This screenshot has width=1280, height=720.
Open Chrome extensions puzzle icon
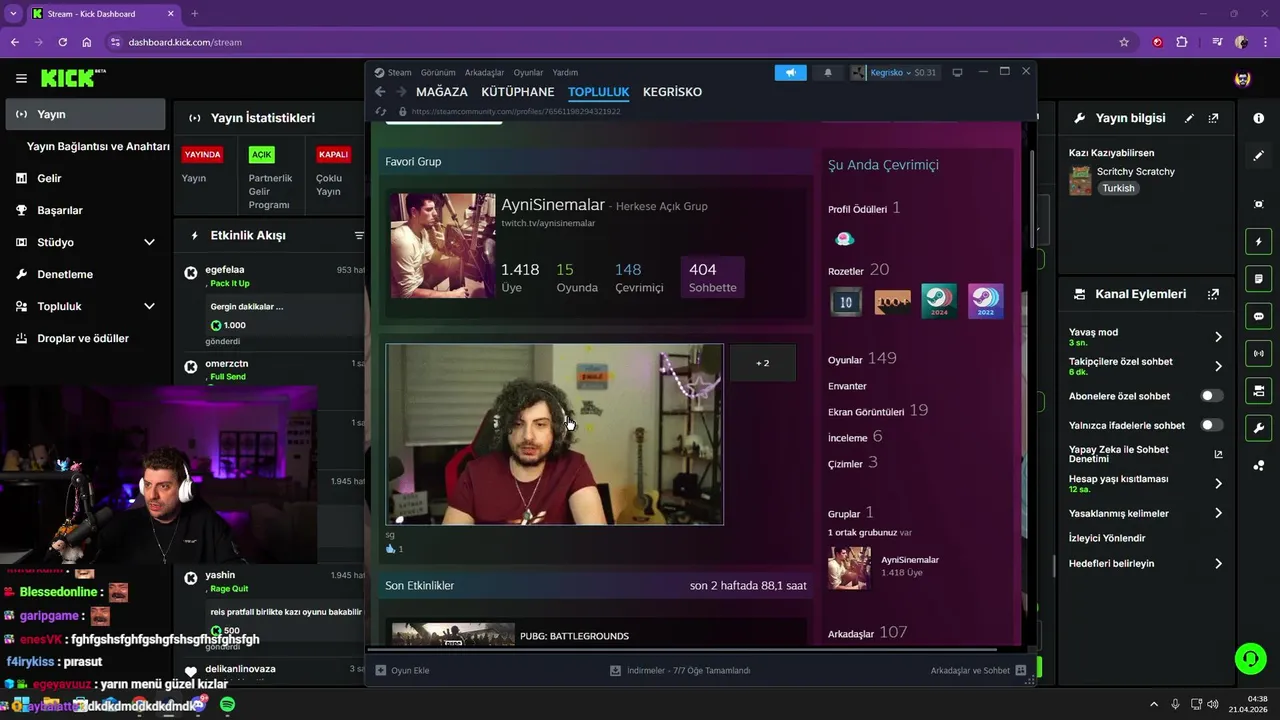point(1182,42)
